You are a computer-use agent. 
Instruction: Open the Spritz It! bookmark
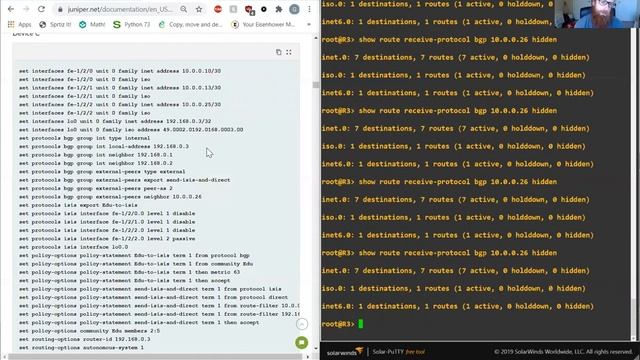(55, 24)
